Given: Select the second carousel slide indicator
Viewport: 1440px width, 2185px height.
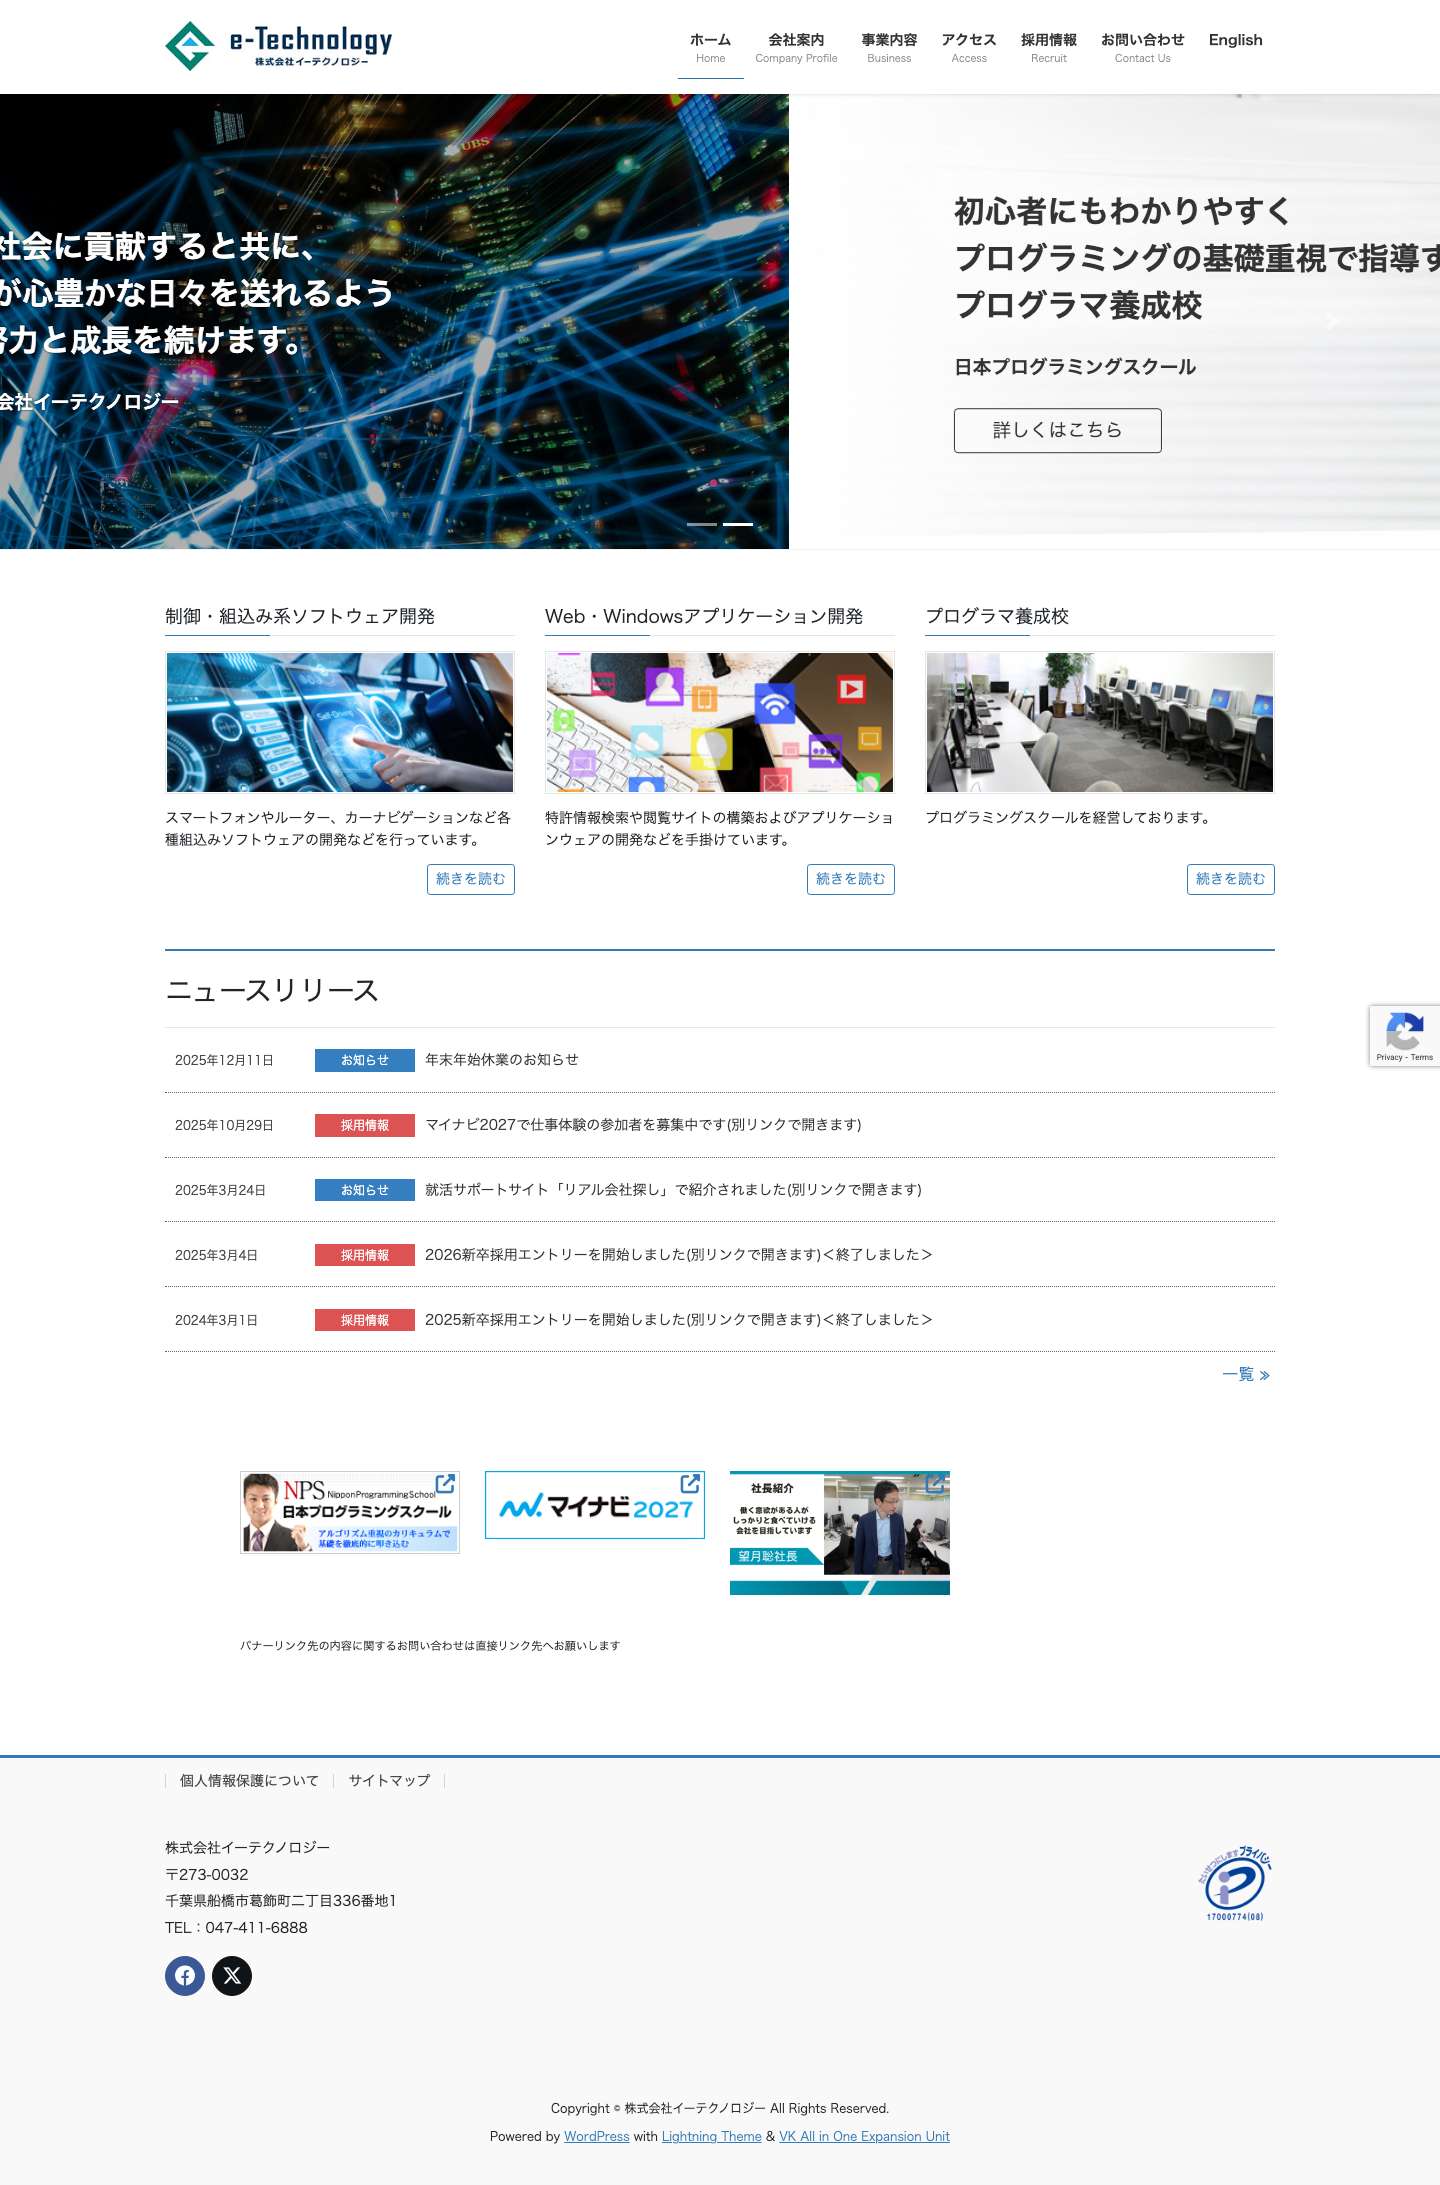Looking at the screenshot, I should (738, 524).
